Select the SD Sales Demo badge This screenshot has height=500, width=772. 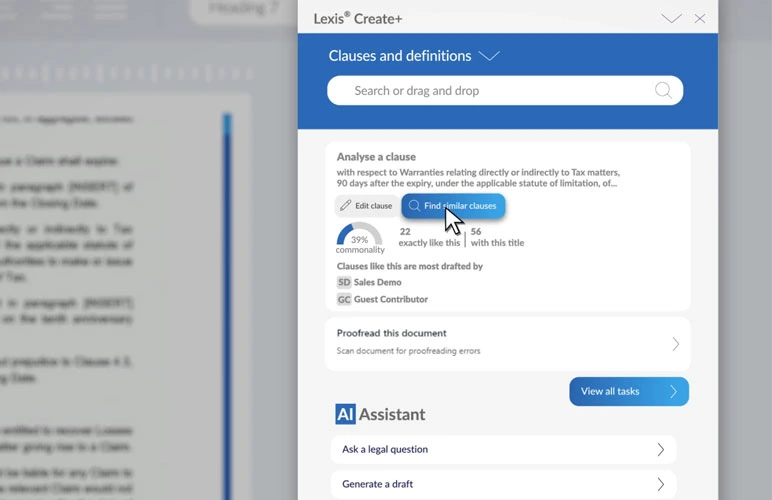344,282
